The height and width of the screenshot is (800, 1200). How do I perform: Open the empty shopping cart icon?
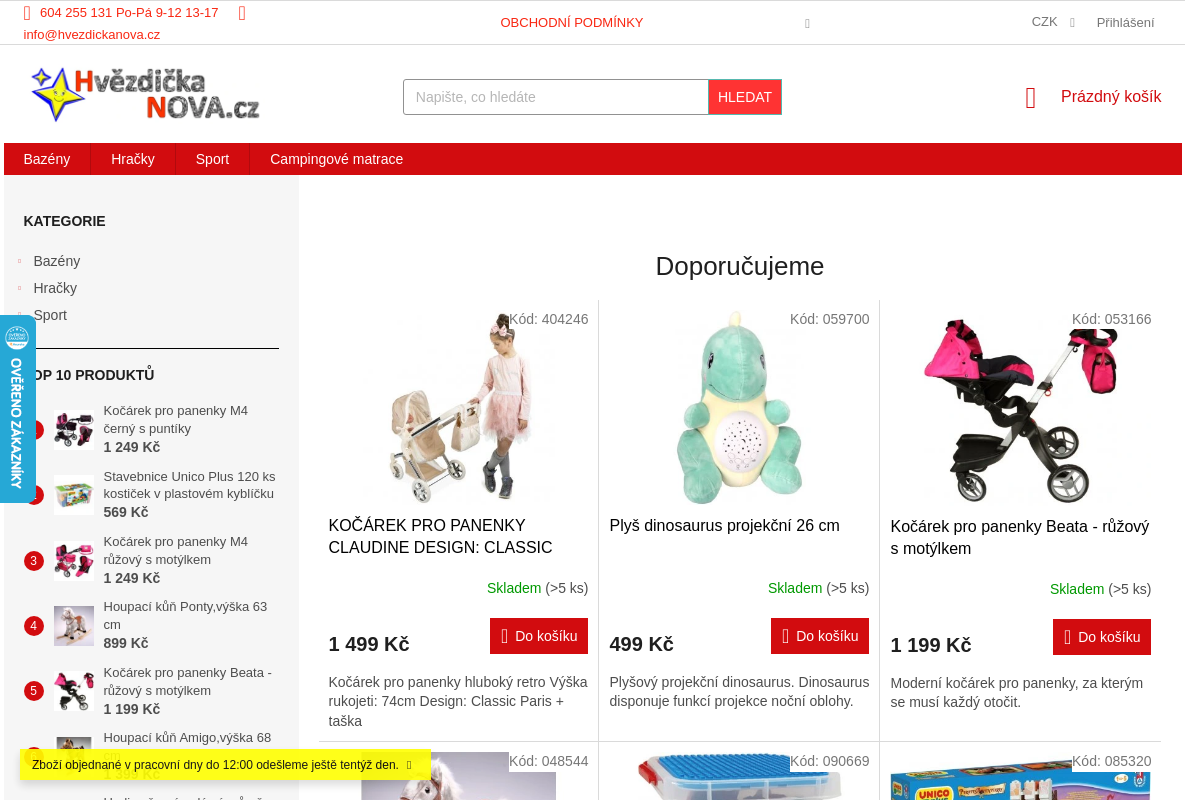1031,98
